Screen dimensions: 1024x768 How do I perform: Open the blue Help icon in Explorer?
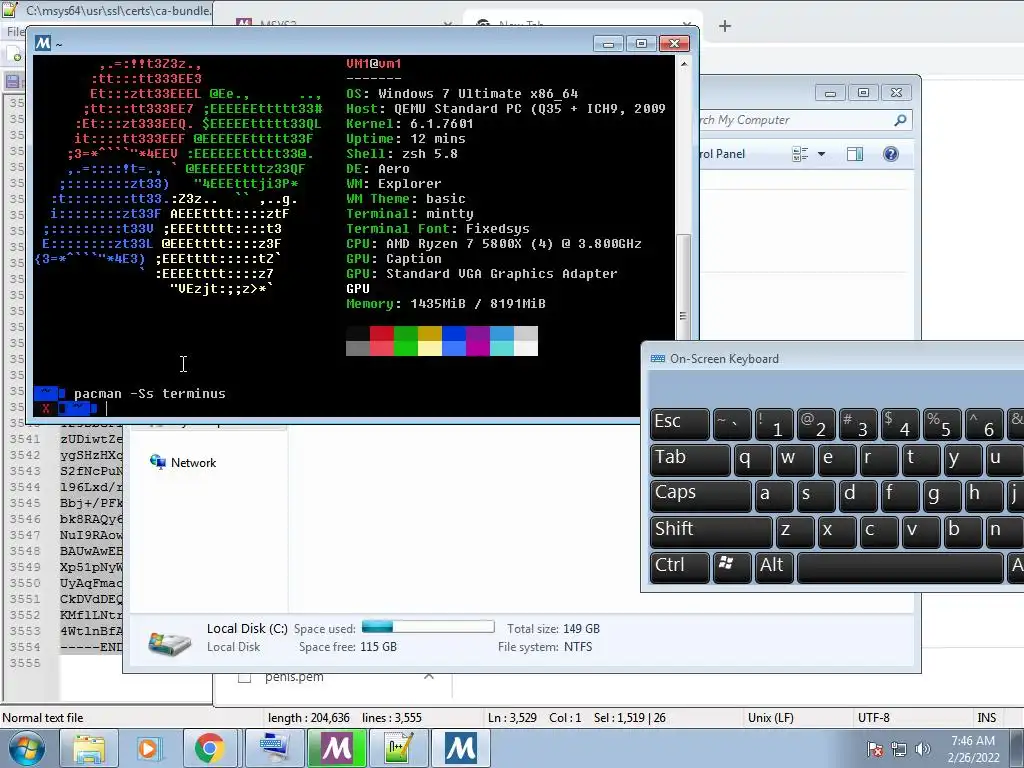click(891, 154)
